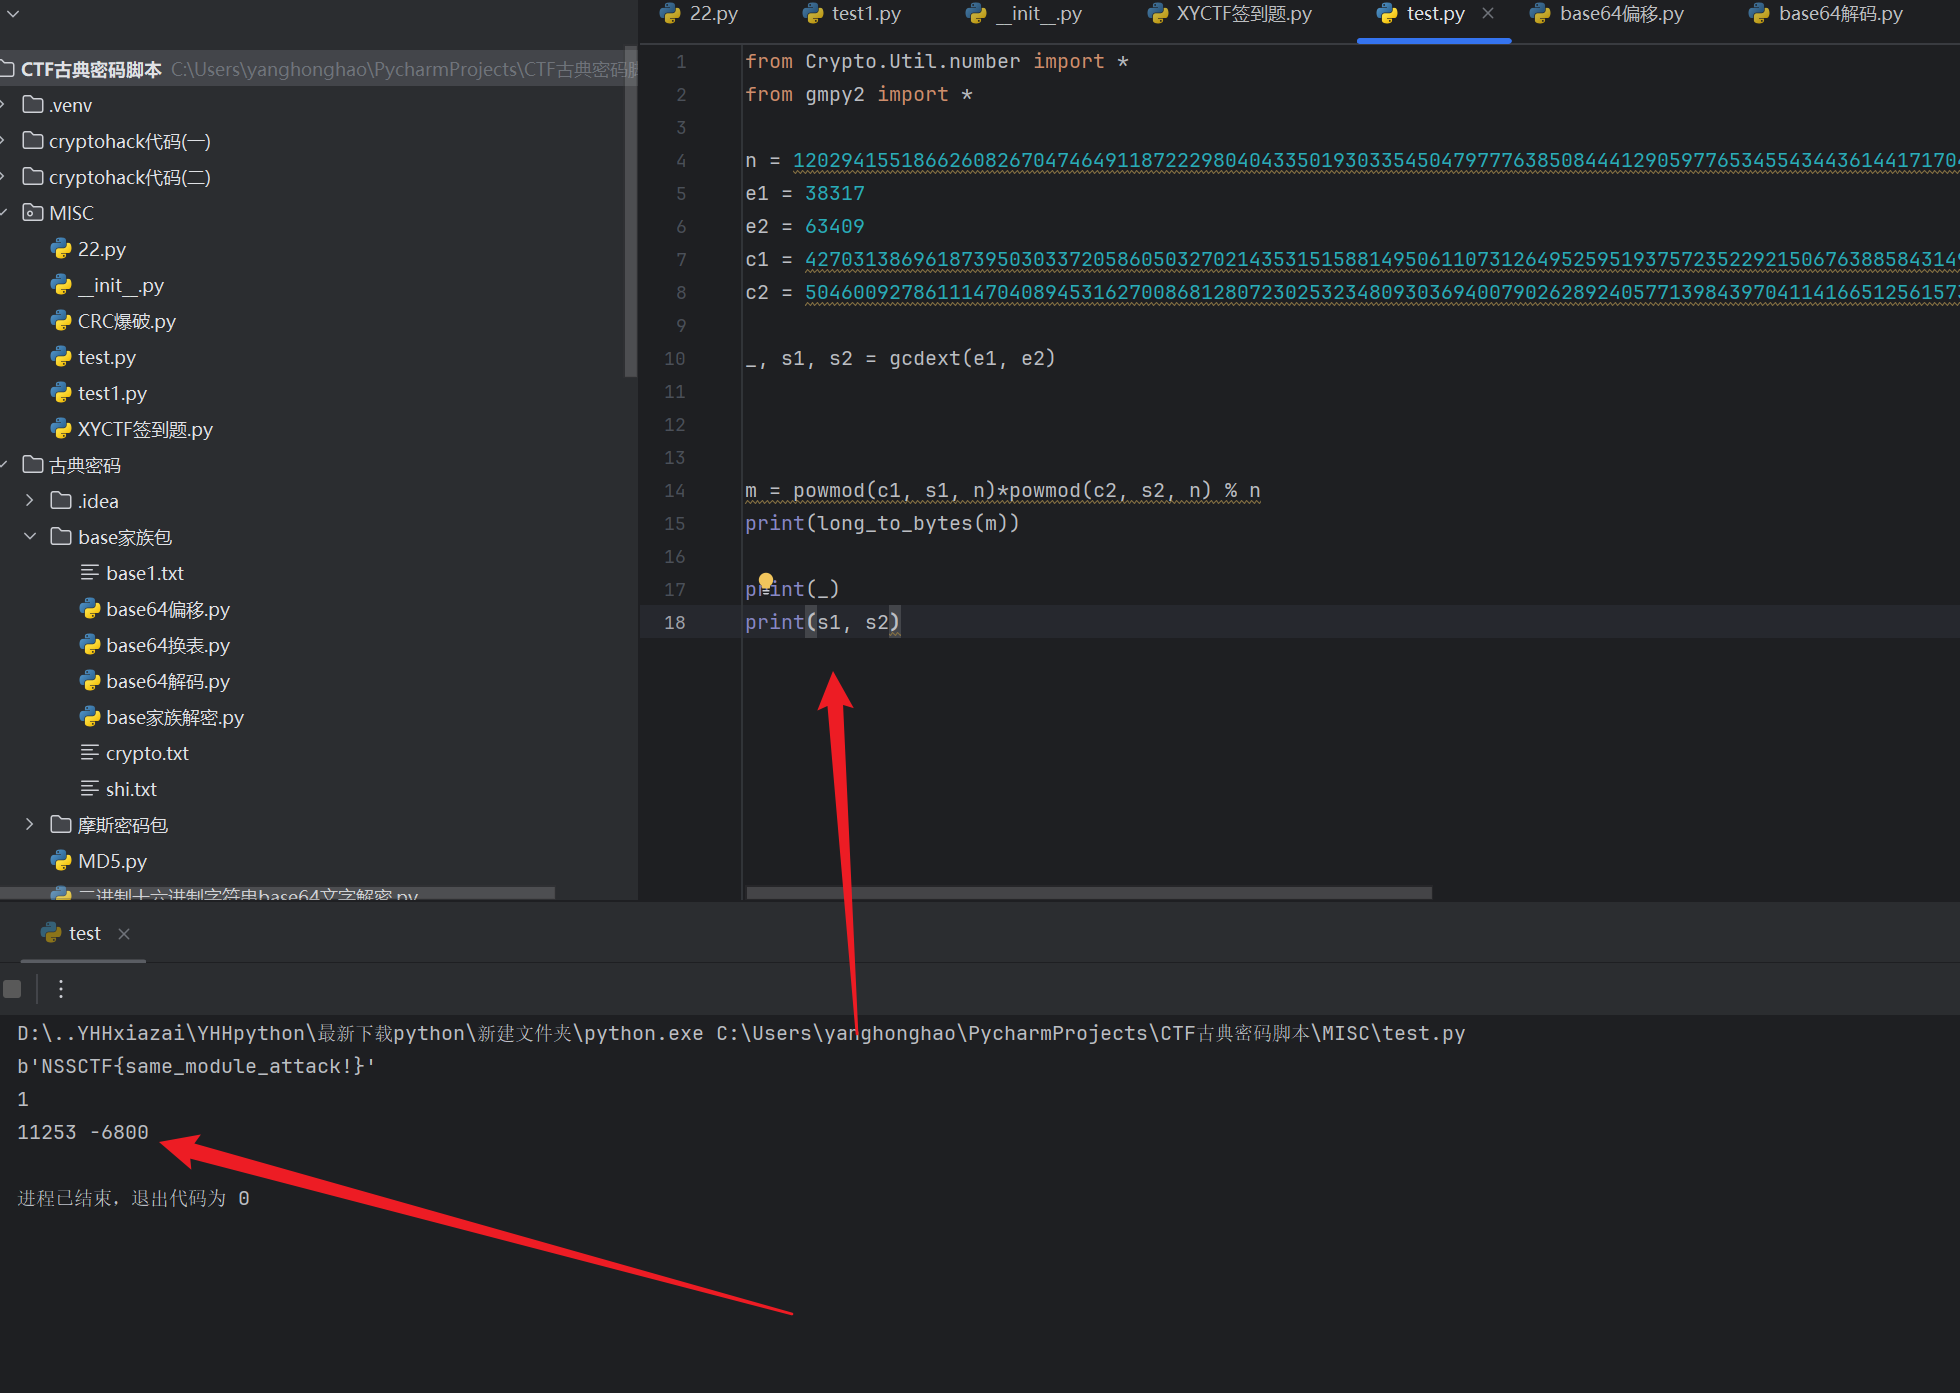Collapse the base家族包 folder

pyautogui.click(x=29, y=537)
